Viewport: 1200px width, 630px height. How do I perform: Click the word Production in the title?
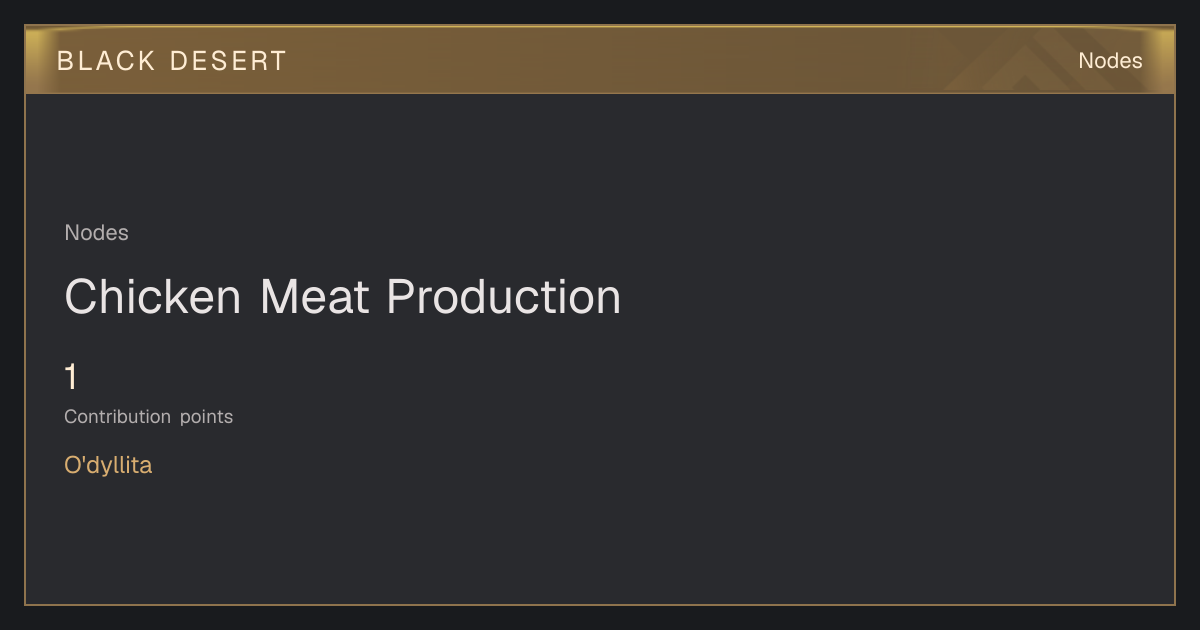(x=504, y=297)
